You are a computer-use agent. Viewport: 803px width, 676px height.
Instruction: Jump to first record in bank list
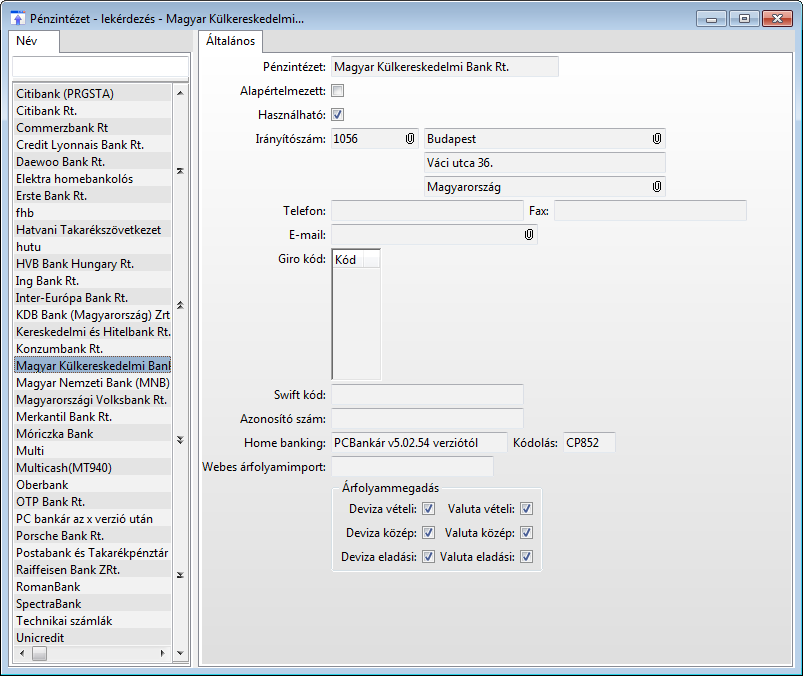tap(180, 171)
